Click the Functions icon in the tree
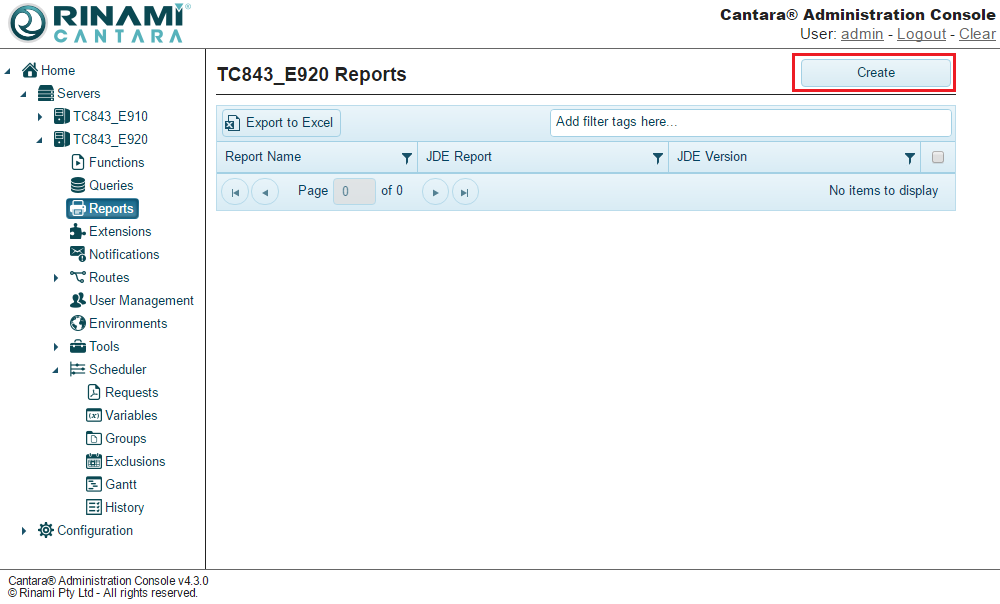This screenshot has height=604, width=1000. coord(78,162)
